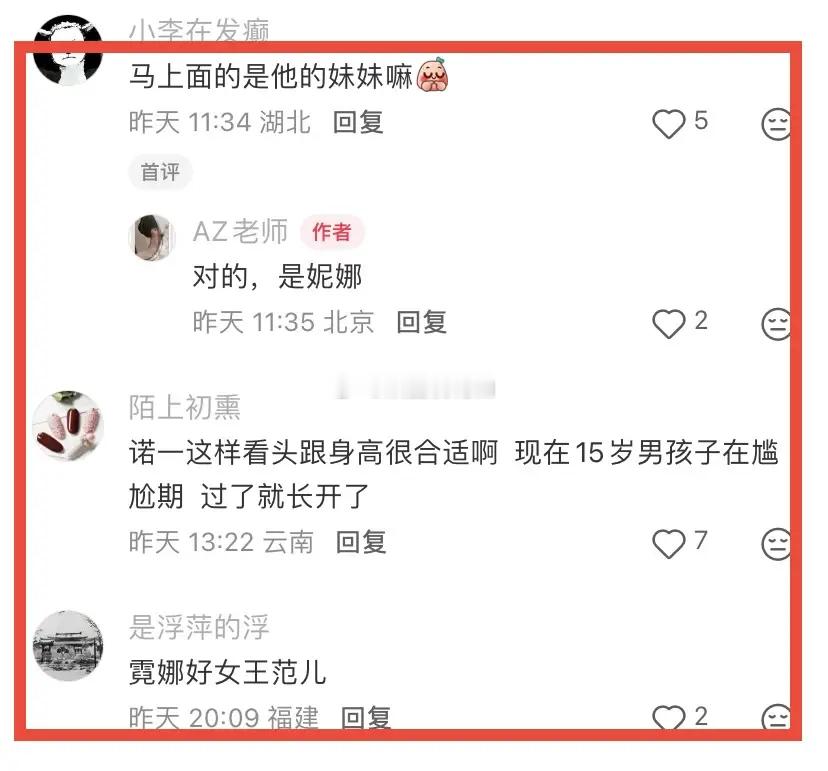Viewport: 828px width, 771px height.
Task: Reply to AZ老师's comment from 北京
Action: (421, 322)
